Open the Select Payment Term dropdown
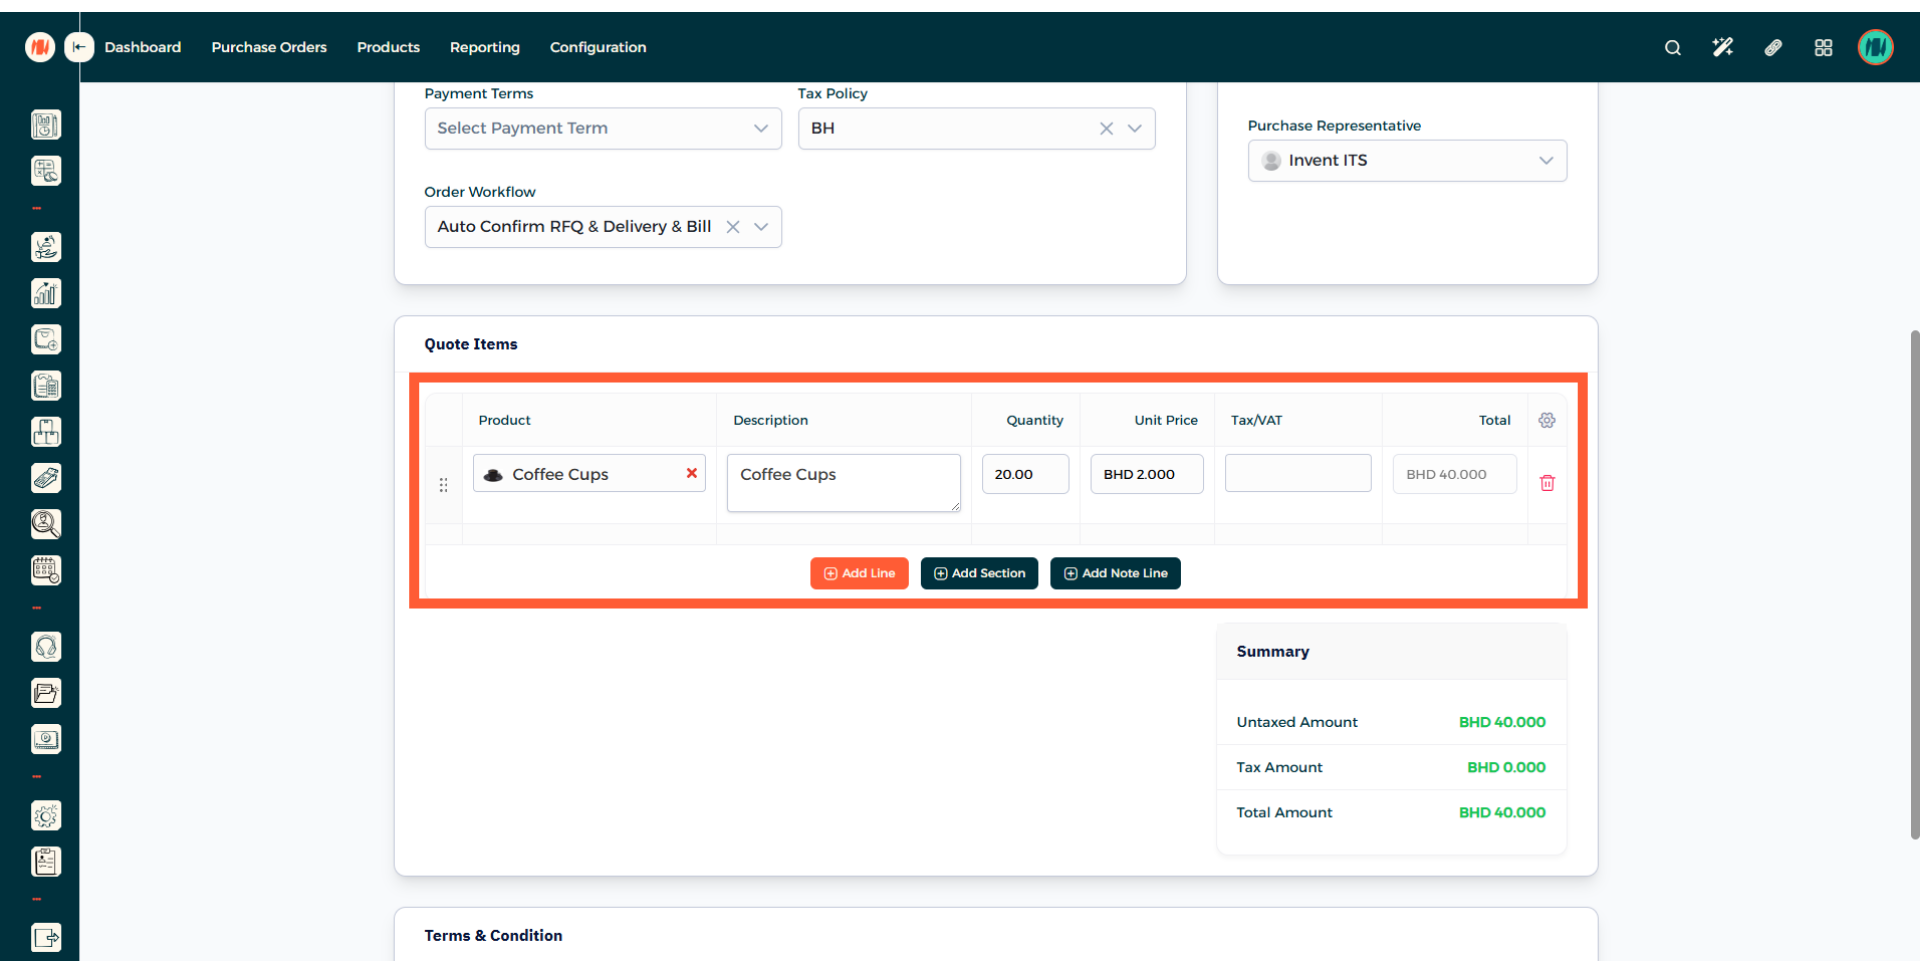The image size is (1920, 961). pyautogui.click(x=602, y=129)
